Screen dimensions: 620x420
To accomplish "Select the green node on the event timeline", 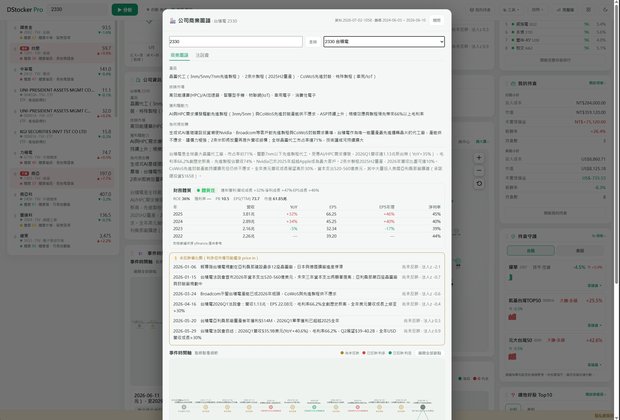I will 314,407.
